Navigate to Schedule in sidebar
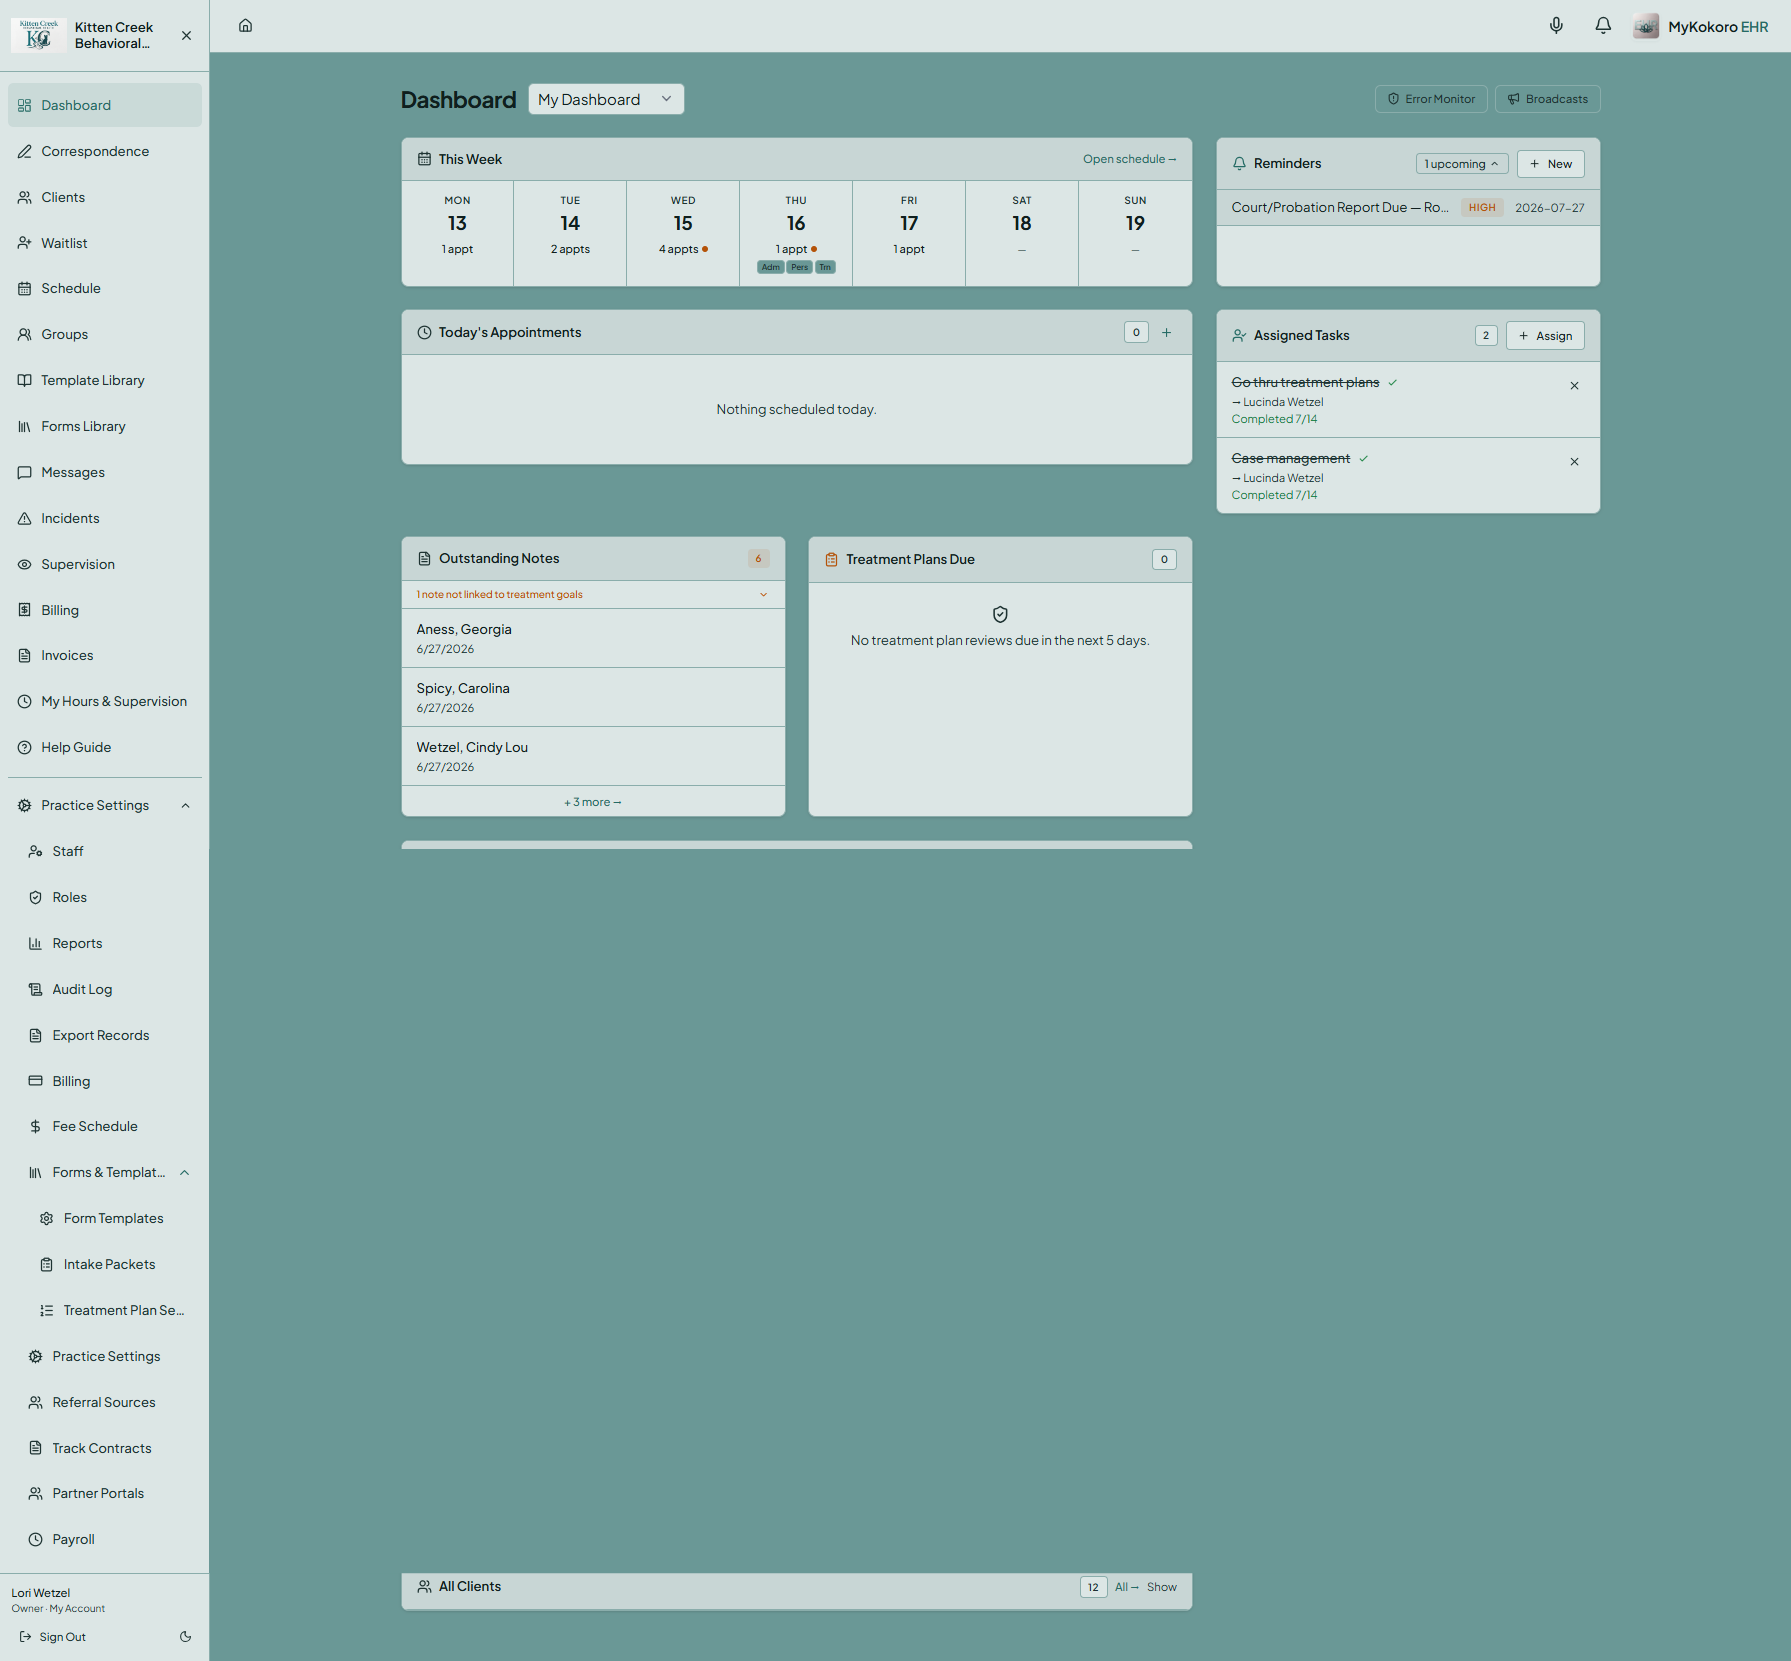 click(x=105, y=288)
